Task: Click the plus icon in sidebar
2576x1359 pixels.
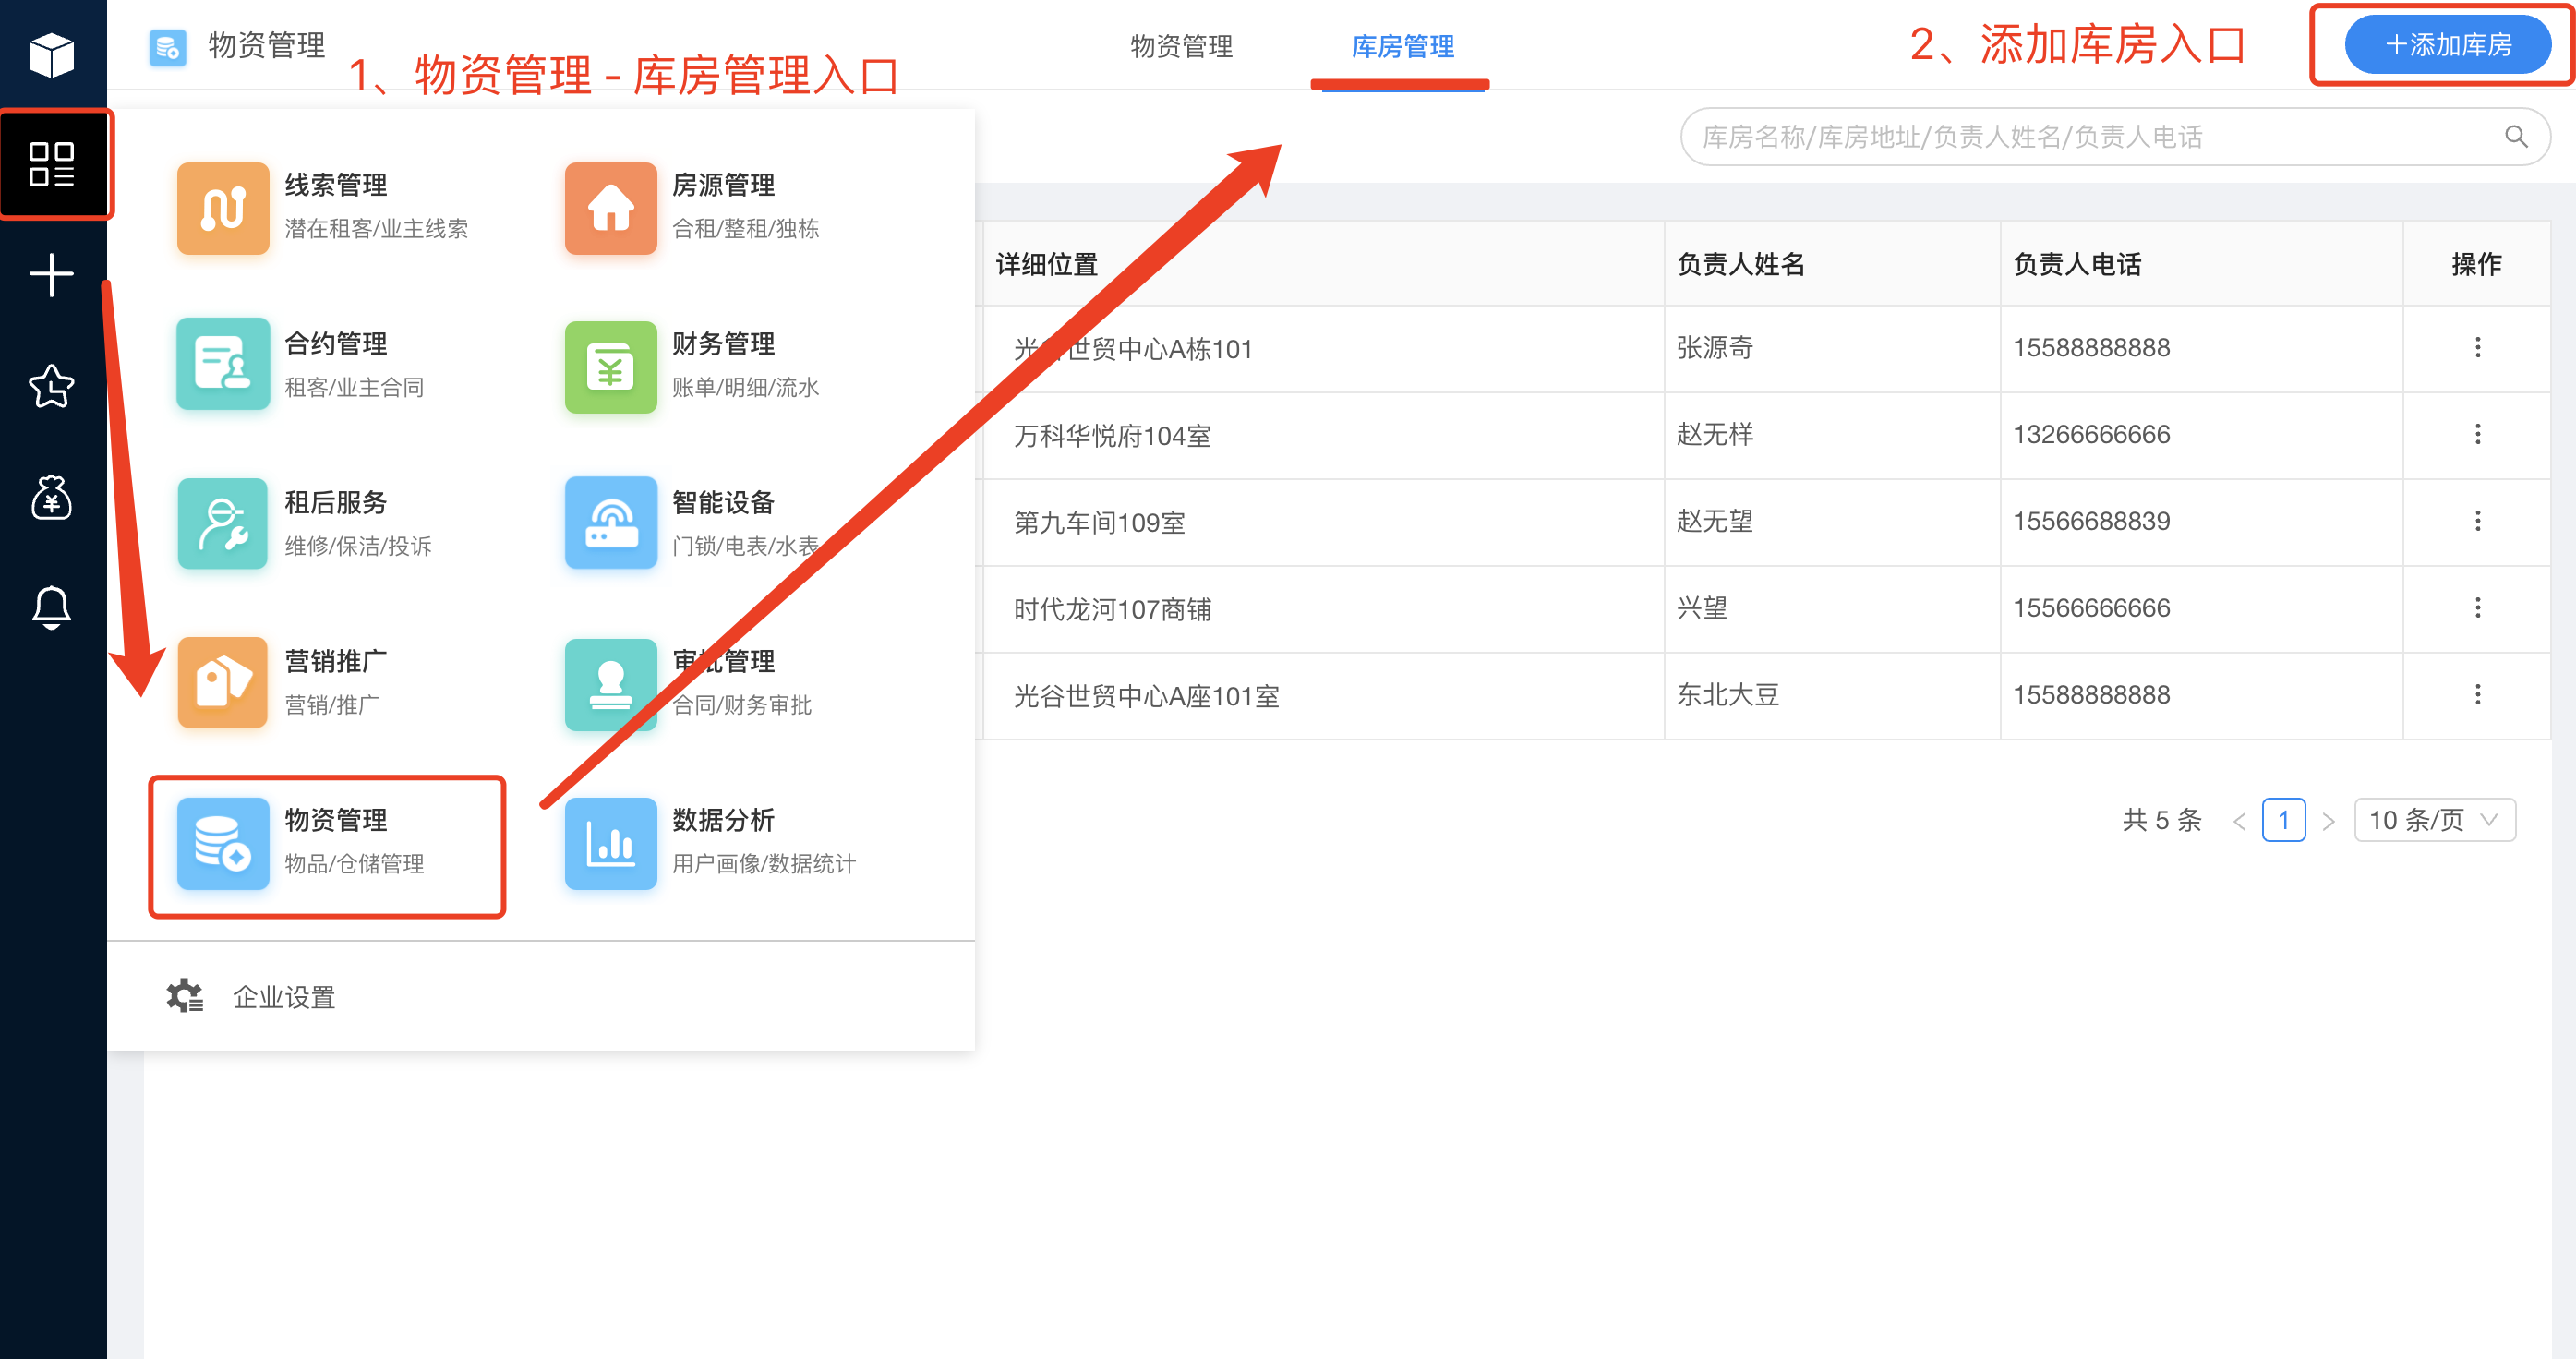Action: 51,275
